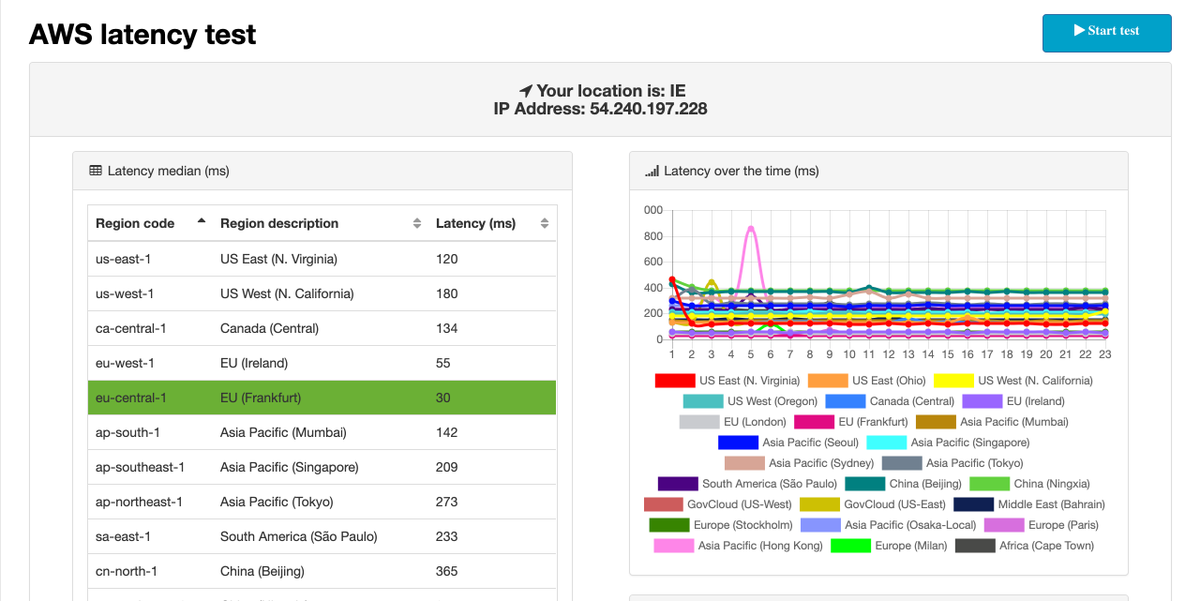
Task: Click the IP Address 54.240.197.228 text
Action: point(600,109)
